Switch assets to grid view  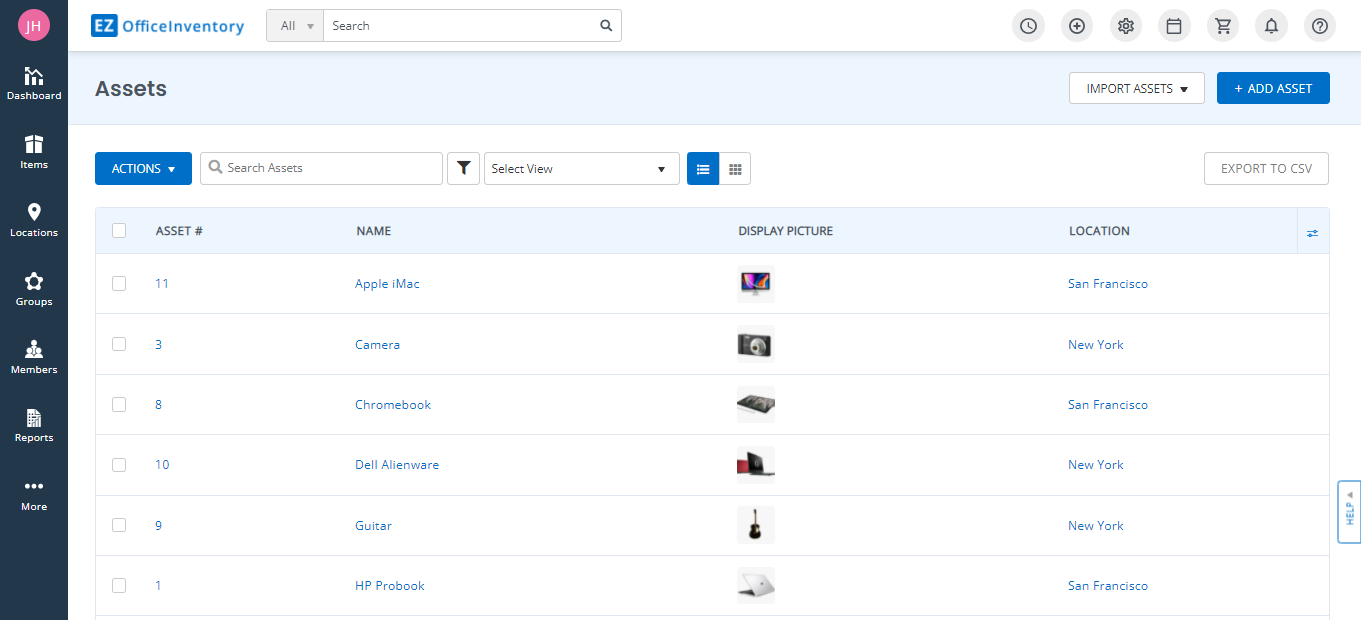click(x=735, y=168)
